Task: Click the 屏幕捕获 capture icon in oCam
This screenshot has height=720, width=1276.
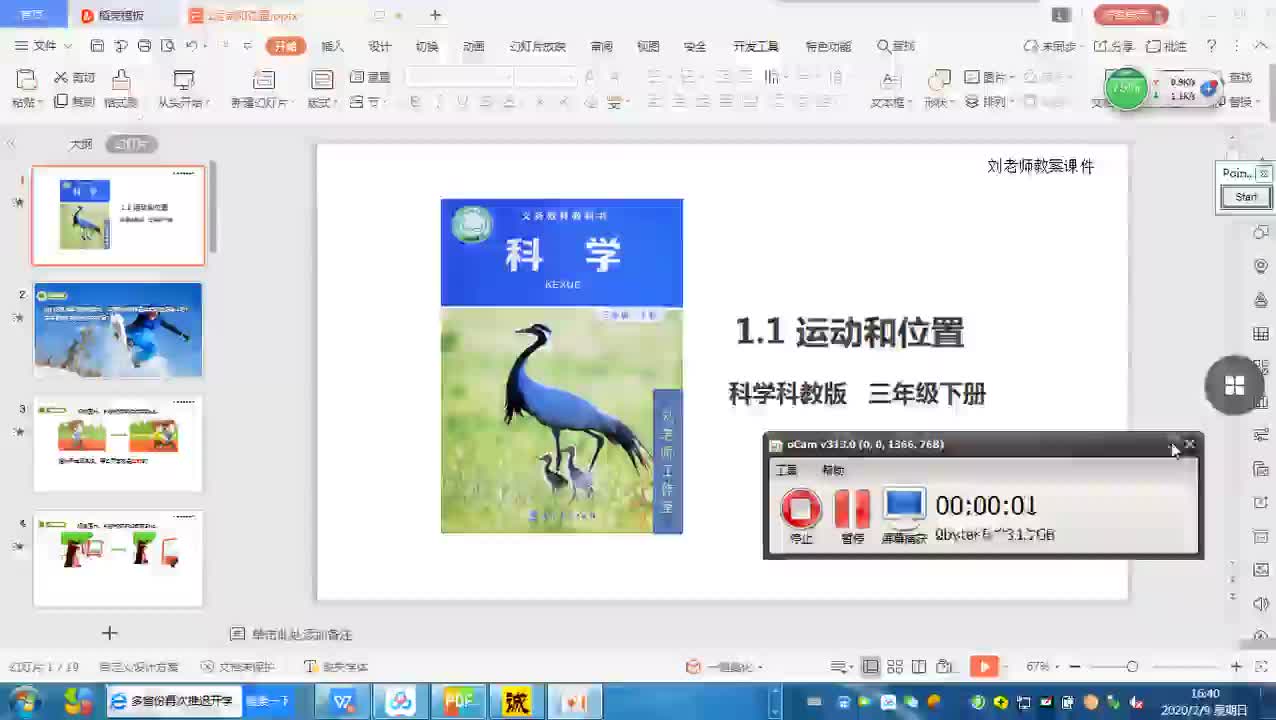Action: (x=904, y=516)
